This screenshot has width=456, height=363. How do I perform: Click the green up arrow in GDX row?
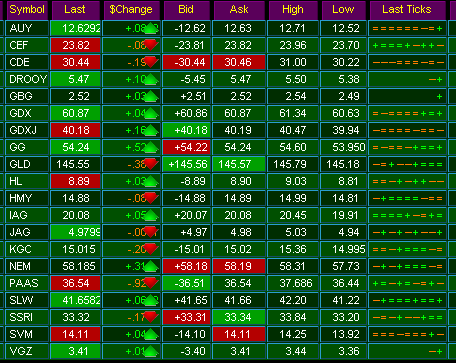tap(151, 113)
